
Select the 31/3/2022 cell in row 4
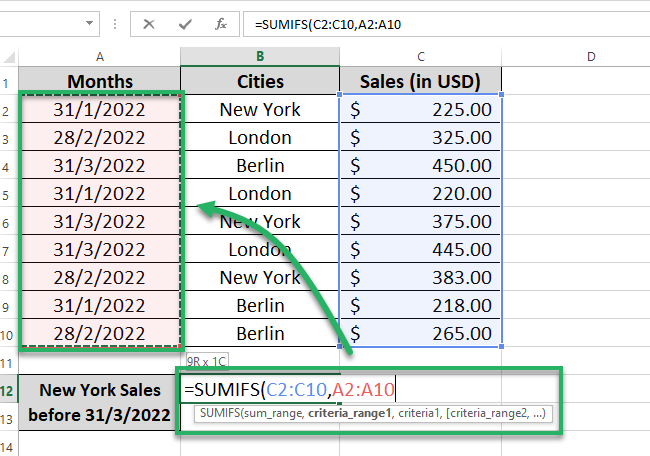tap(99, 165)
